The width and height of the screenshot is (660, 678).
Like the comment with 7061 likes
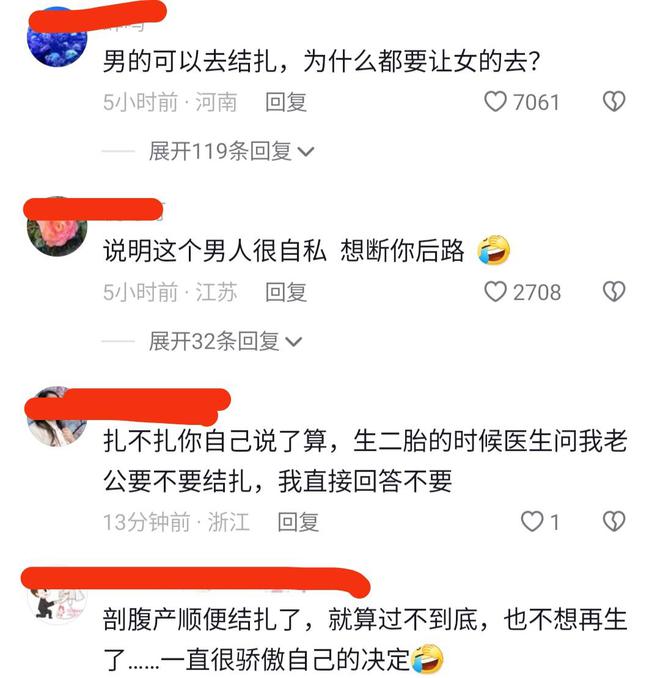click(x=495, y=102)
